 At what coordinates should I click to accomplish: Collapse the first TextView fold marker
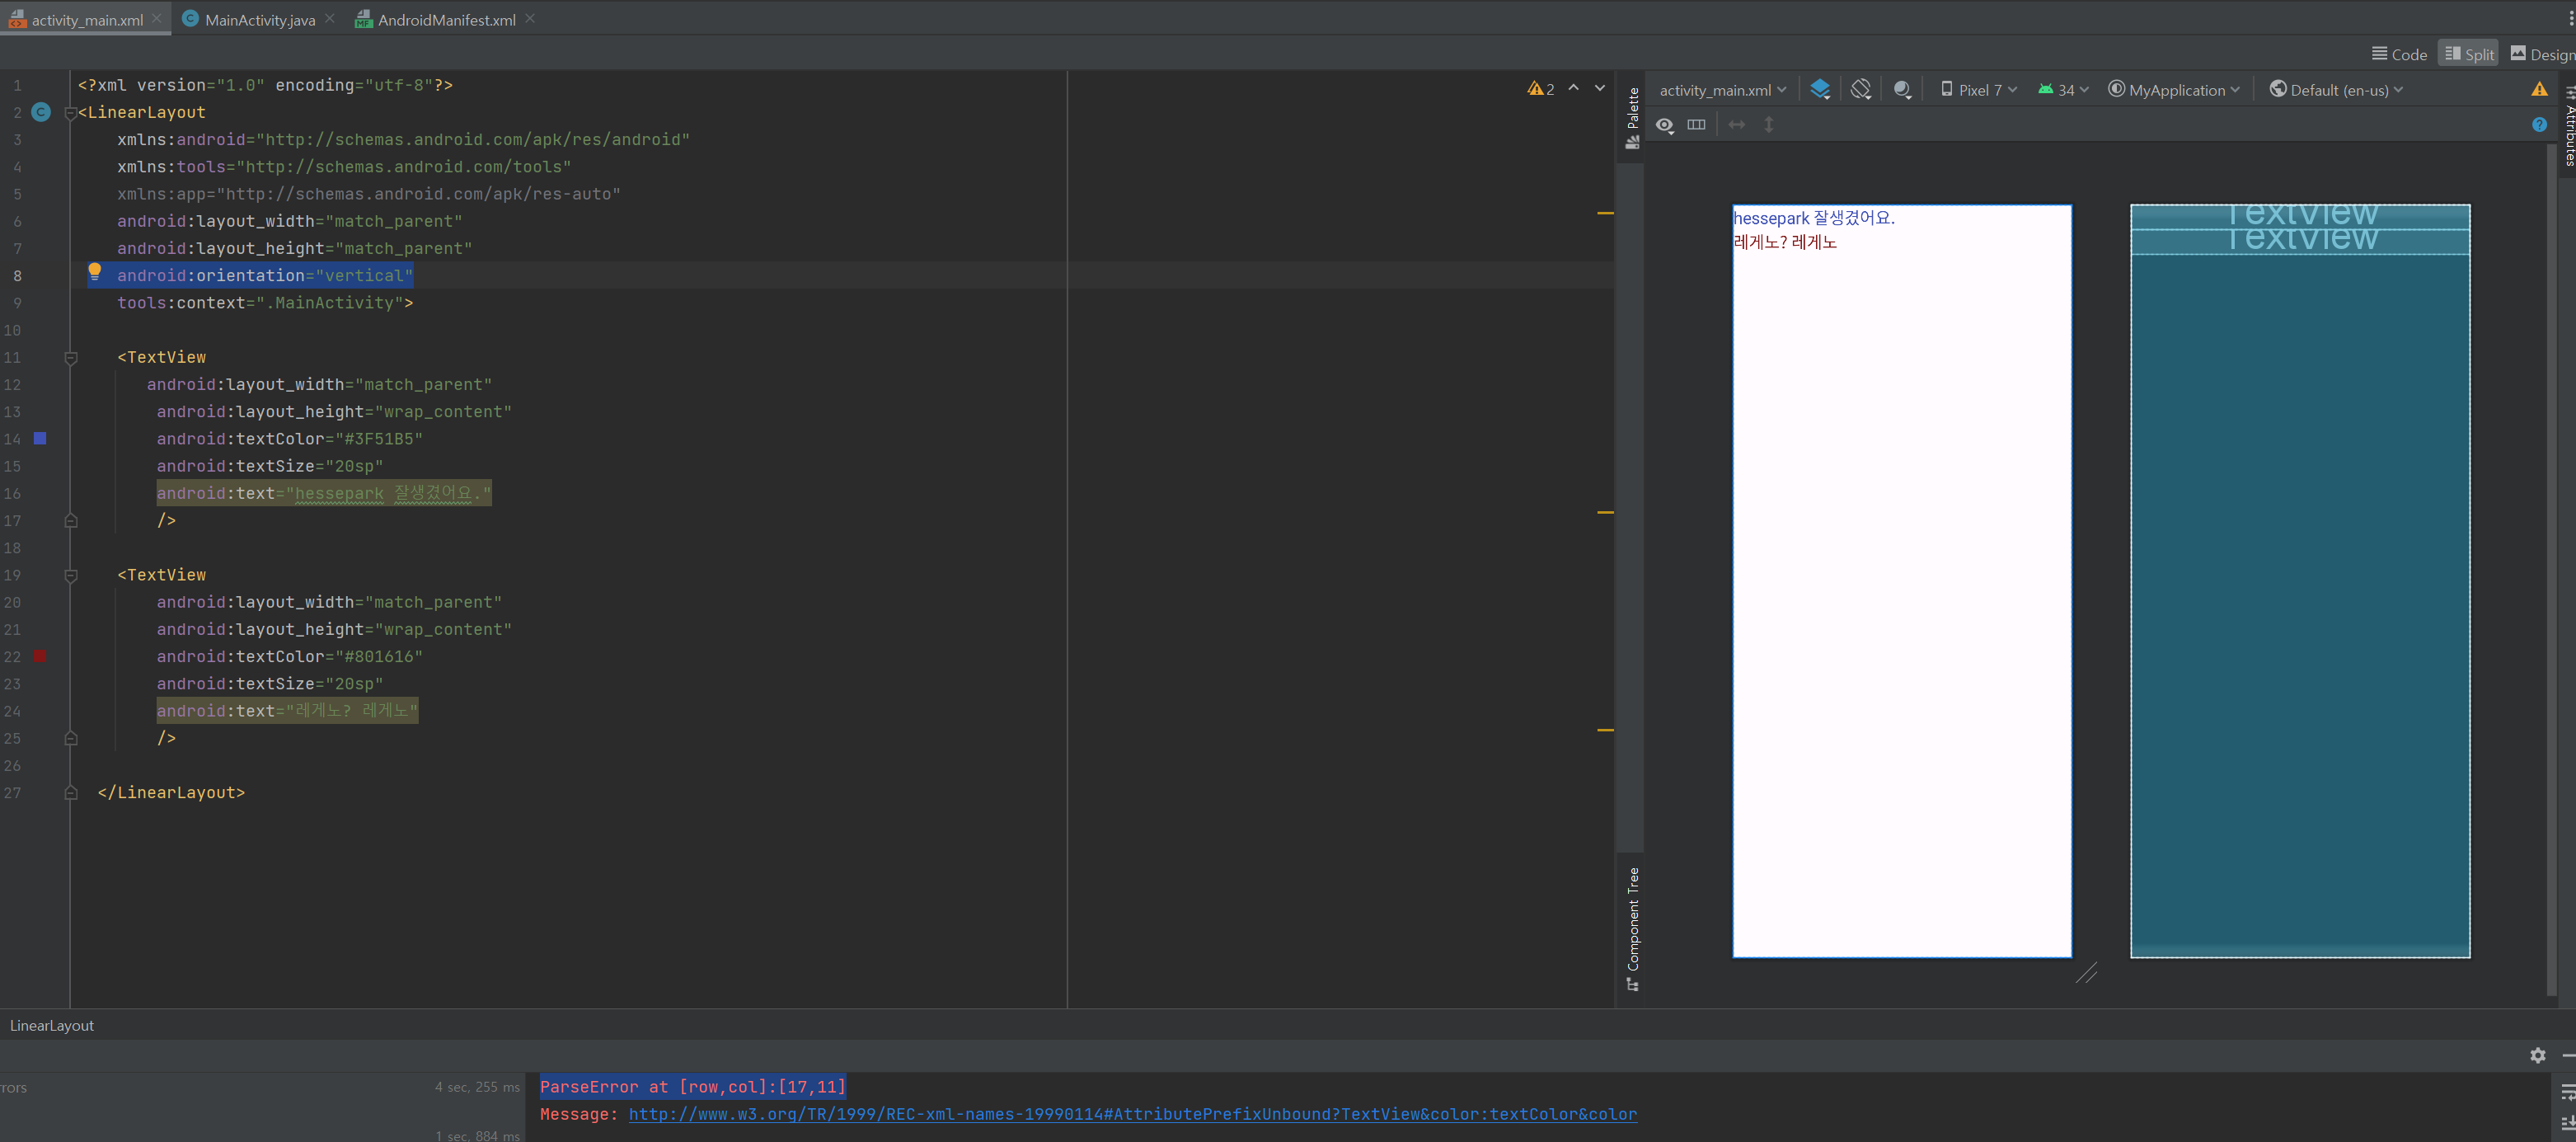click(x=71, y=357)
